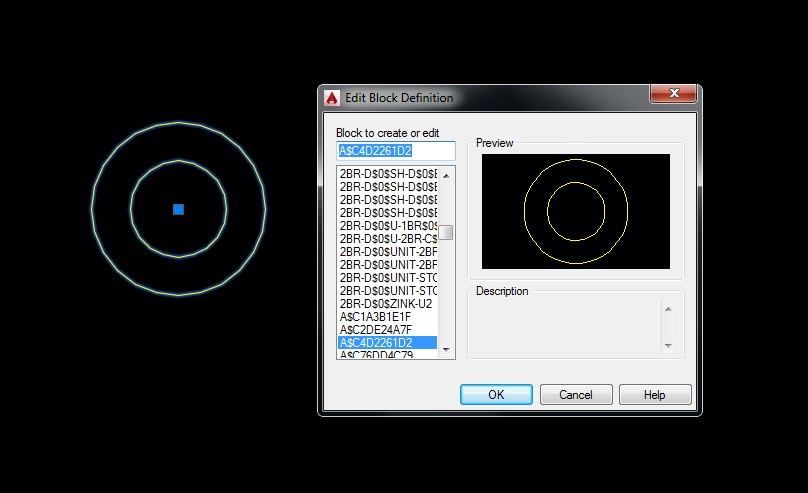
Task: Click highlighted A$C4D2261D2 row in list
Action: coord(388,343)
